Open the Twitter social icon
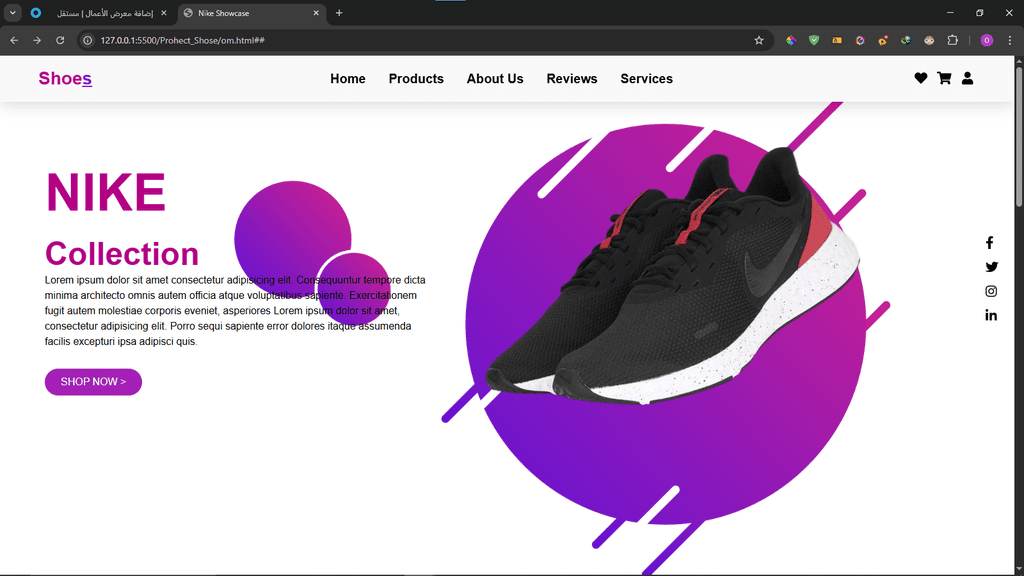 tap(991, 267)
